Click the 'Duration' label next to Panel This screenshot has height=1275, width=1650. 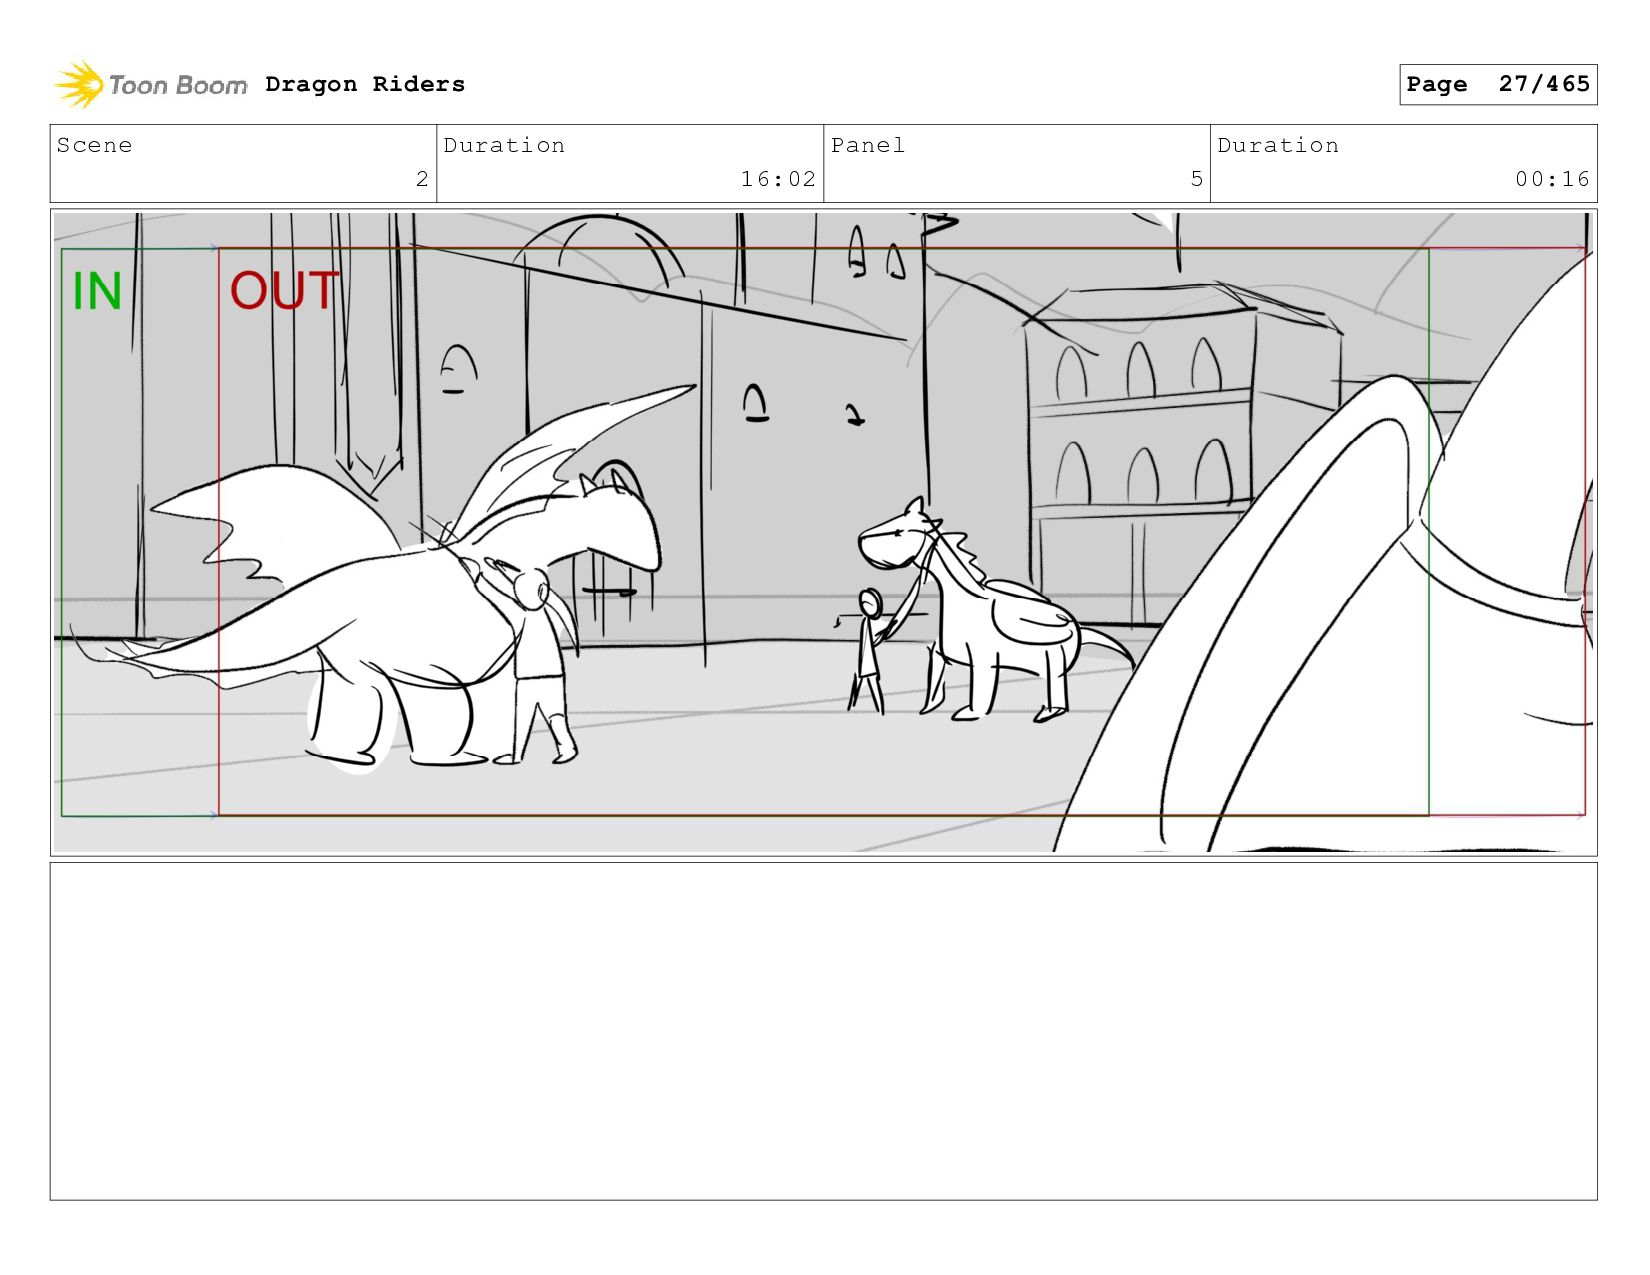(1278, 145)
